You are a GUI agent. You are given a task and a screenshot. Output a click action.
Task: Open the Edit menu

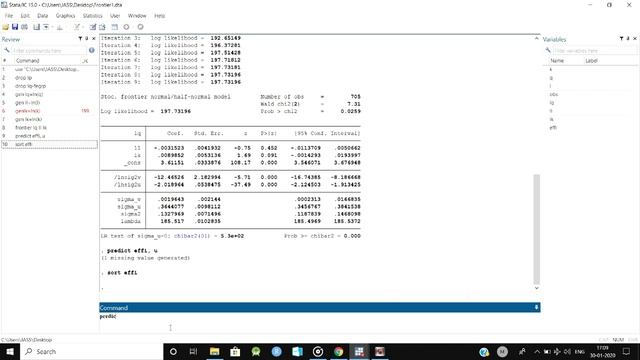pyautogui.click(x=25, y=16)
